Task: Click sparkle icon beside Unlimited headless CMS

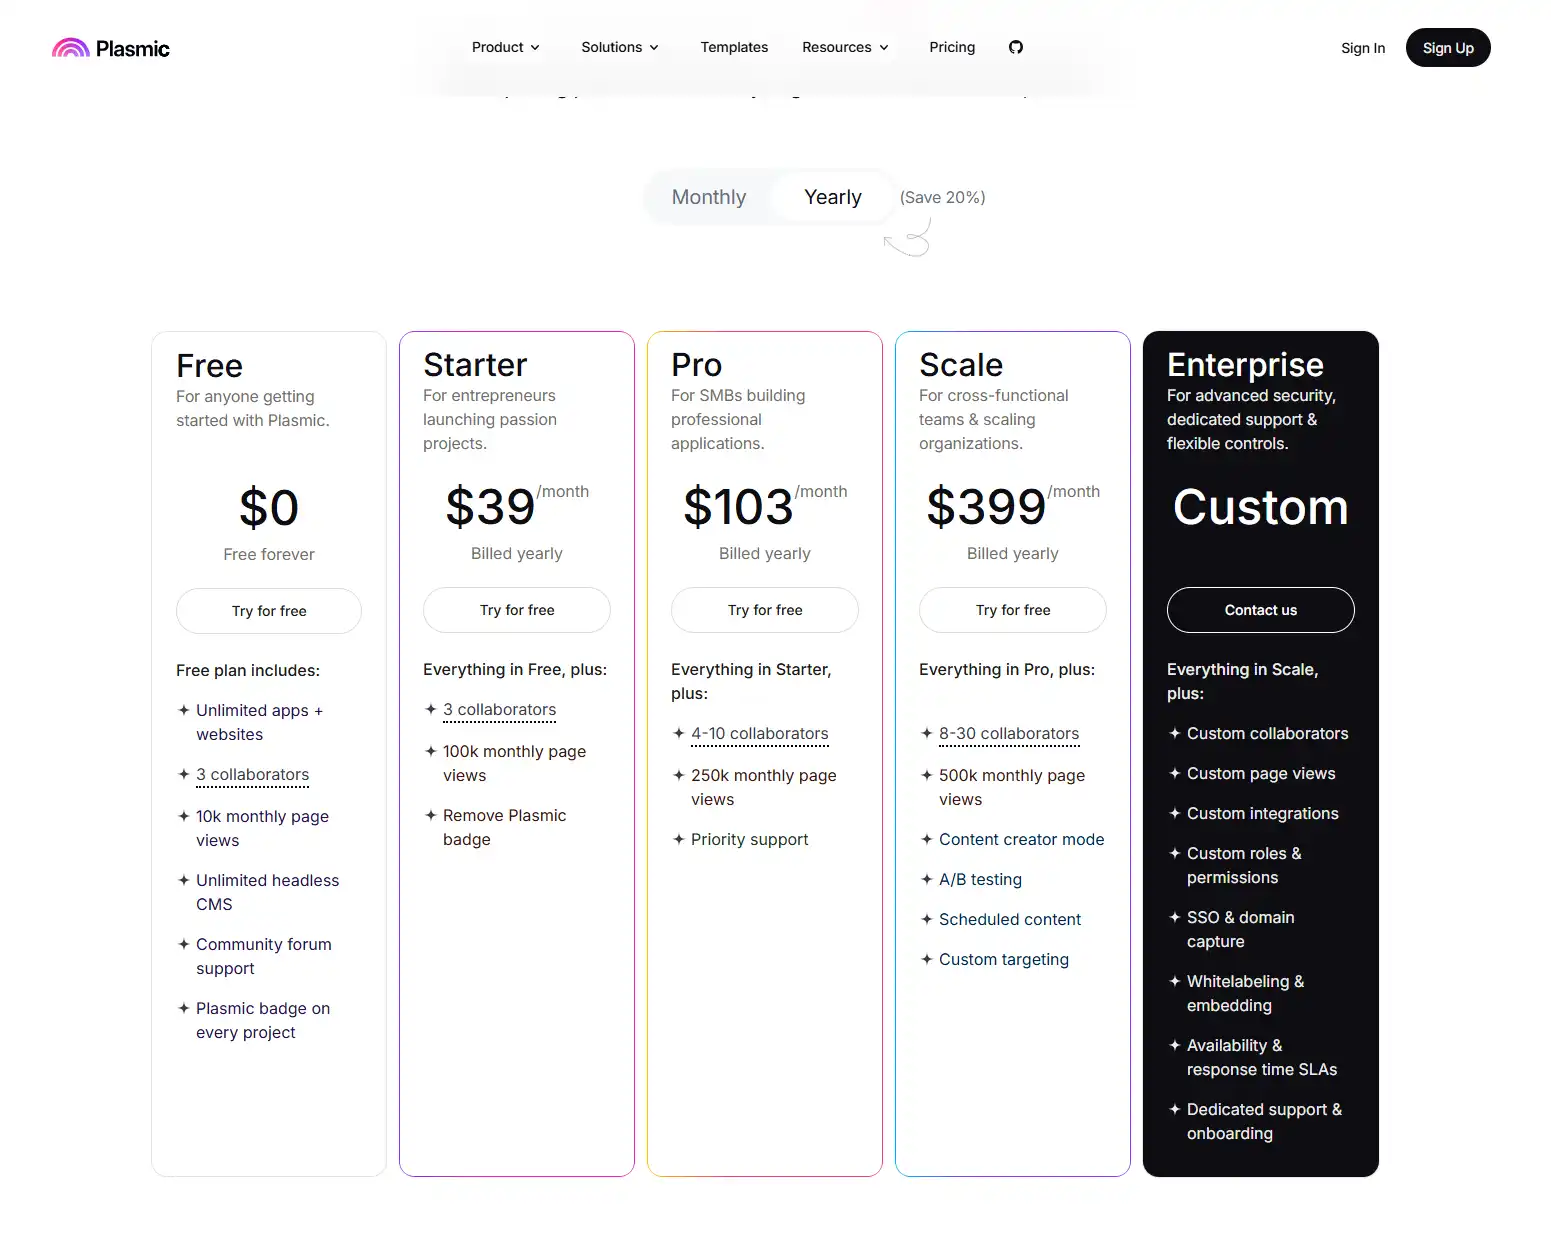Action: (x=184, y=880)
